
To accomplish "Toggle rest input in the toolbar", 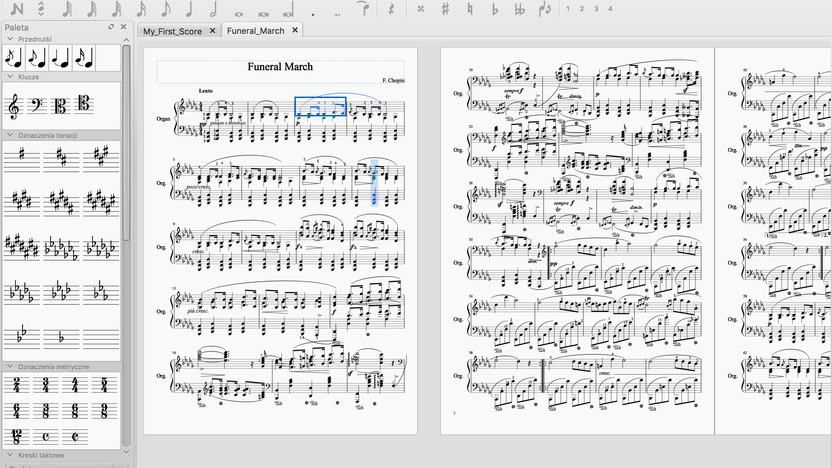I will pos(392,8).
